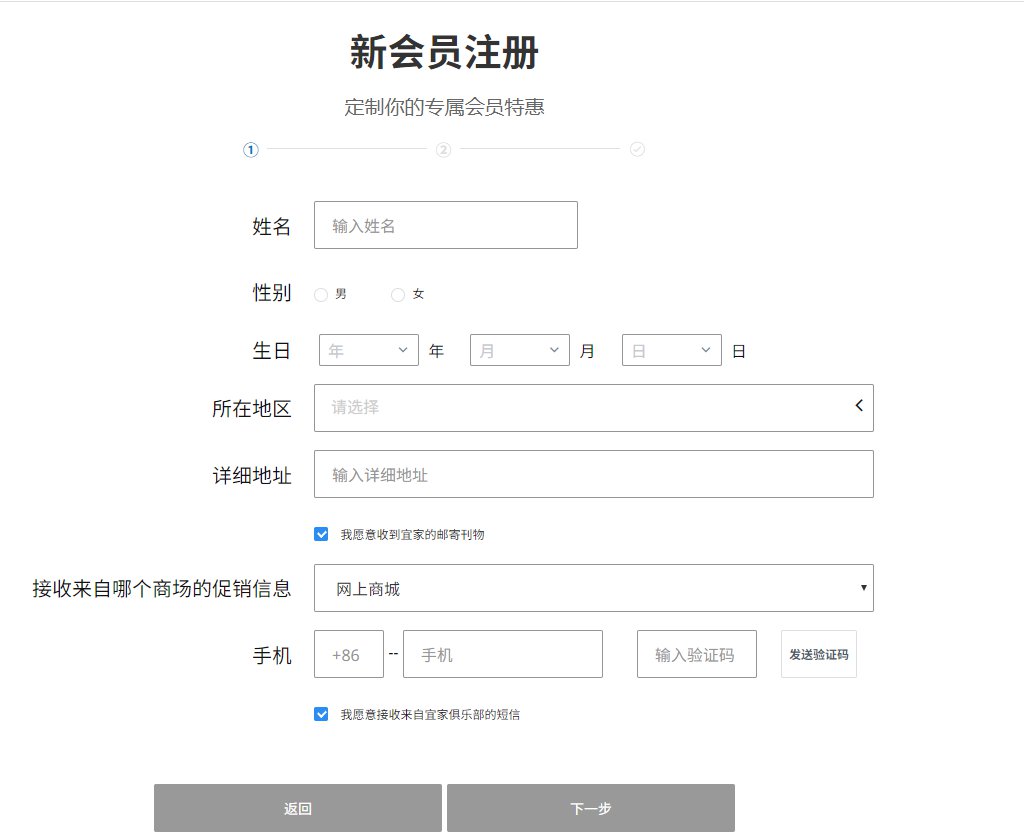Click the 发送验证码 send code button

tap(818, 654)
